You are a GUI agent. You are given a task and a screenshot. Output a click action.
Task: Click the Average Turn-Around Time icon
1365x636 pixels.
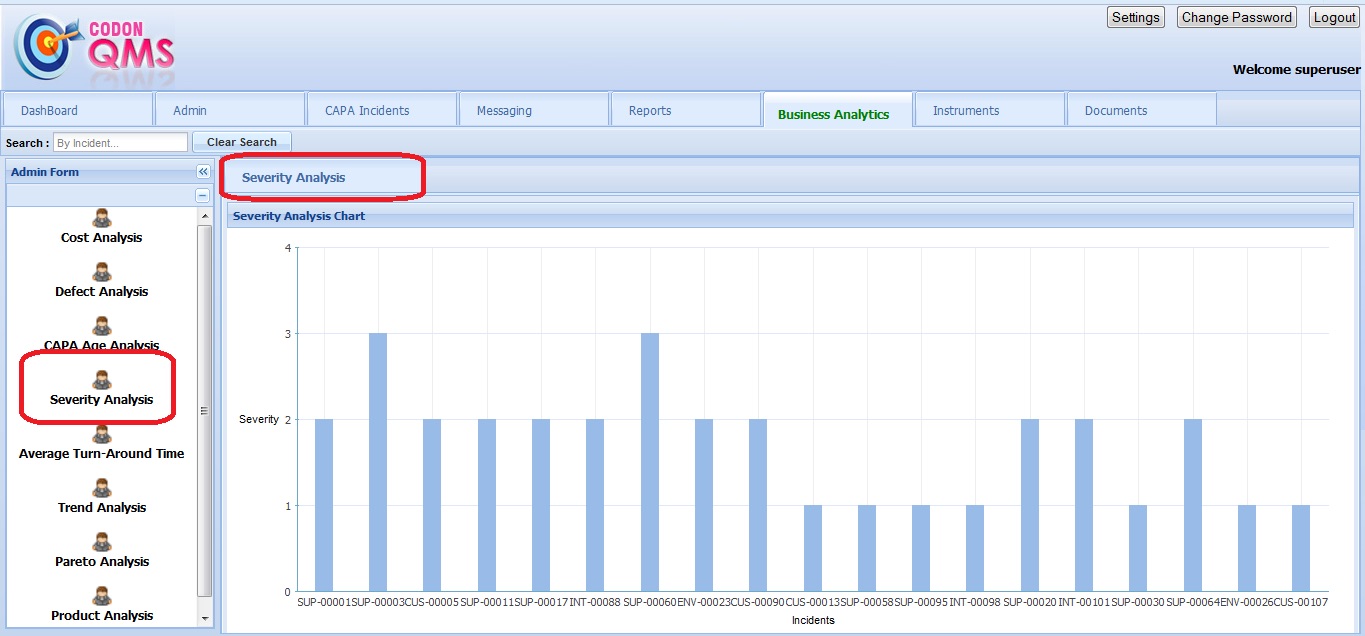[102, 434]
